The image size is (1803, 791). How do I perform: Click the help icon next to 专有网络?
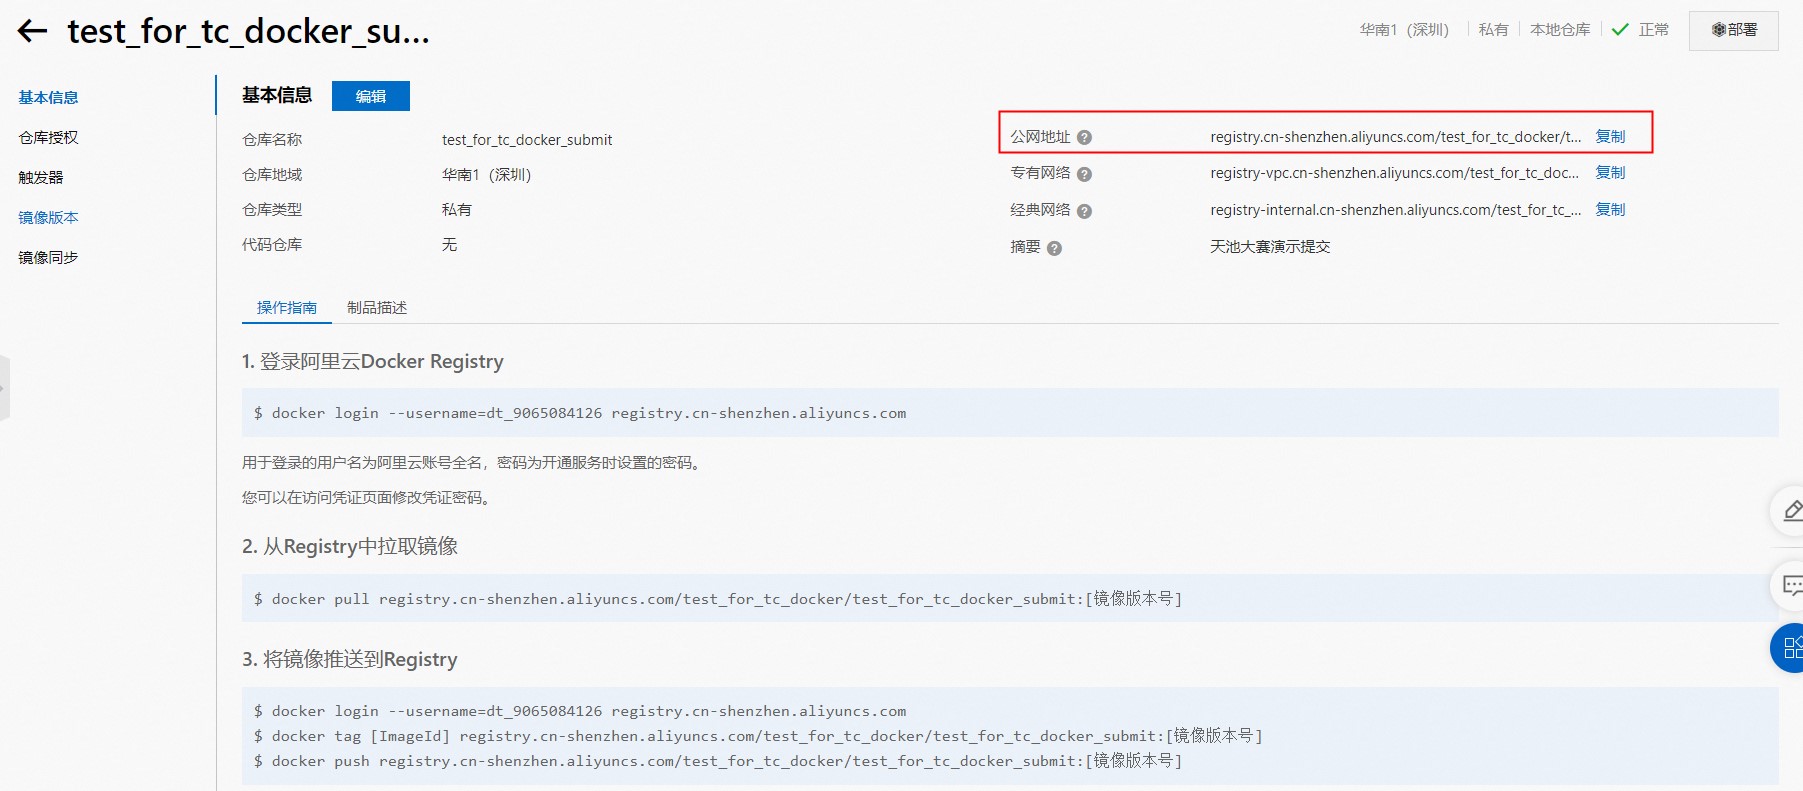[1084, 174]
